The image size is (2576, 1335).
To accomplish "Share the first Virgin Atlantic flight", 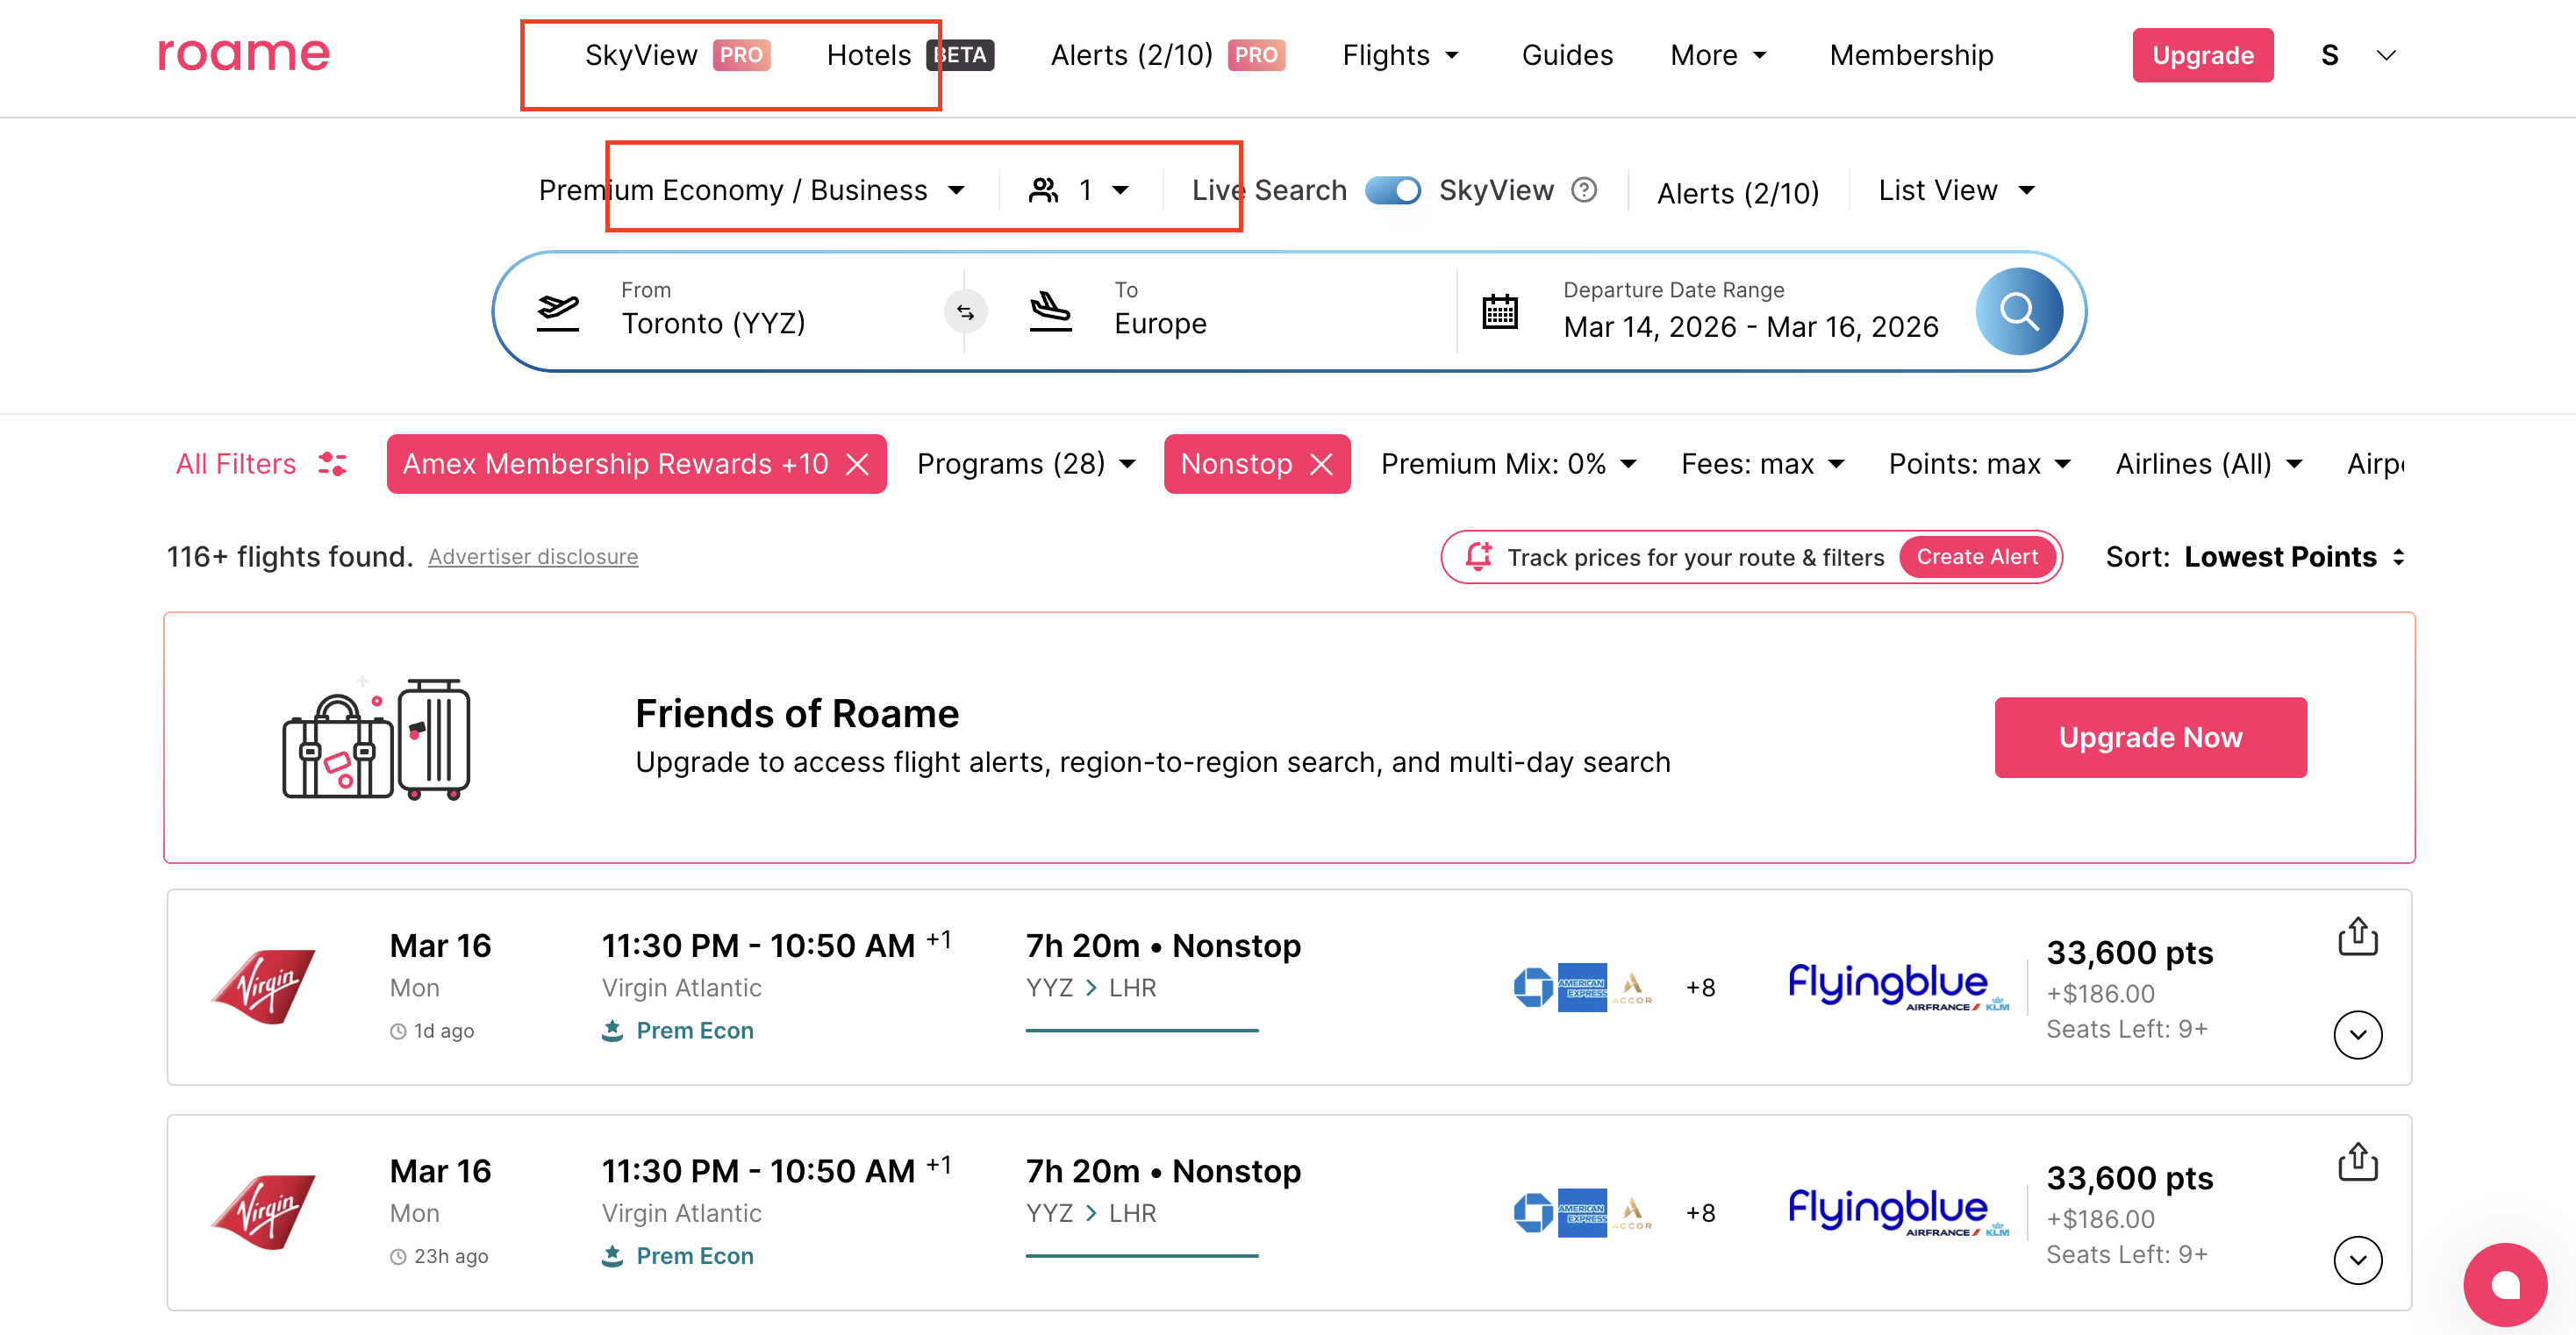I will [x=2357, y=937].
